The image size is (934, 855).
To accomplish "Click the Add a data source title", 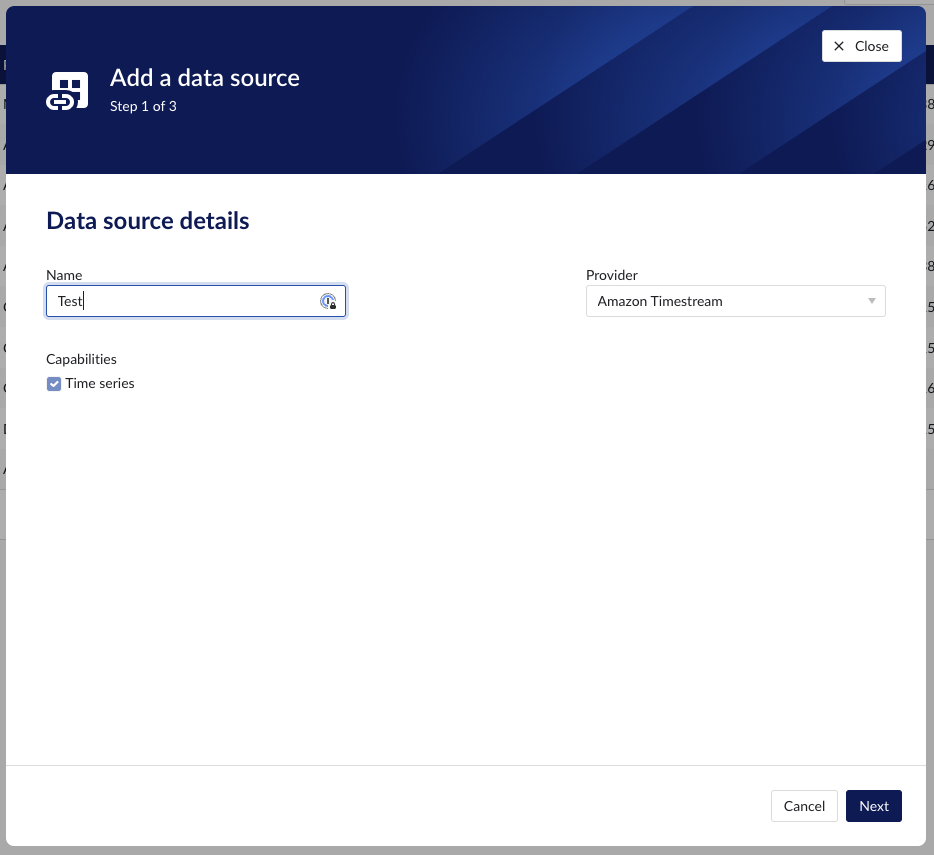I will (x=204, y=78).
